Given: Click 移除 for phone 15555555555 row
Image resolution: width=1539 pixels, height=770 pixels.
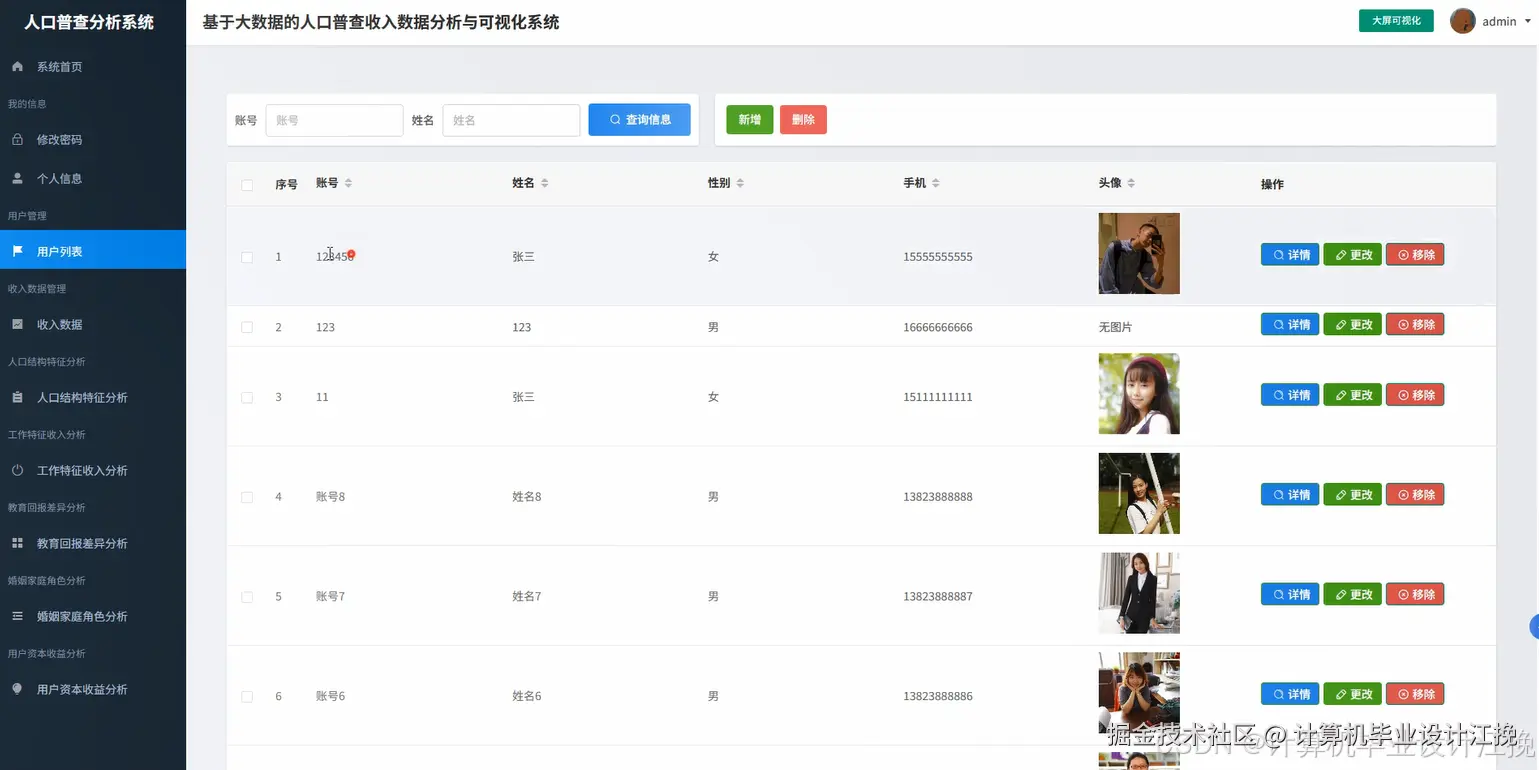Looking at the screenshot, I should click(1415, 255).
